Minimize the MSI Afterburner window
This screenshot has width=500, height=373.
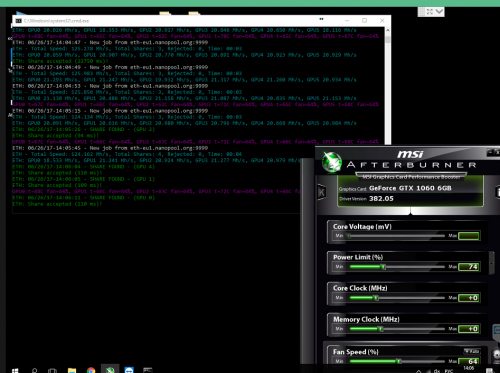490,153
